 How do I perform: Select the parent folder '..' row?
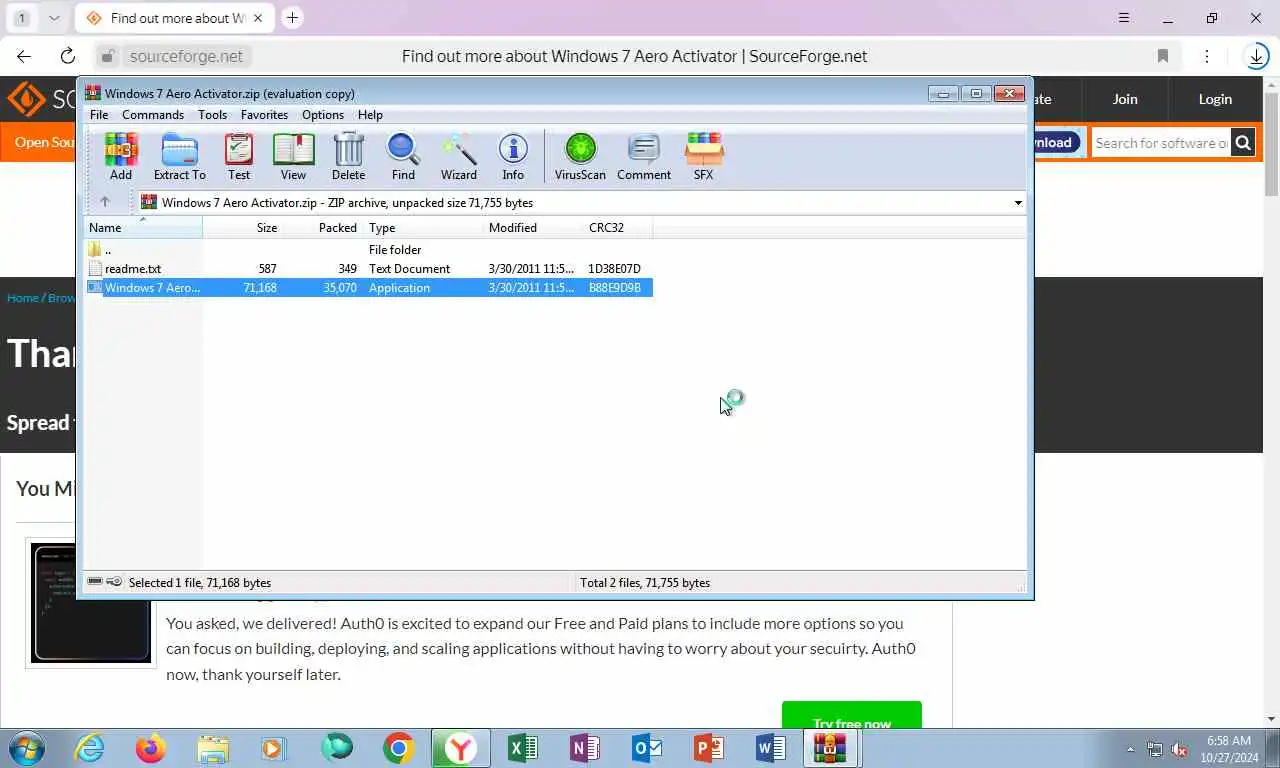click(369, 250)
